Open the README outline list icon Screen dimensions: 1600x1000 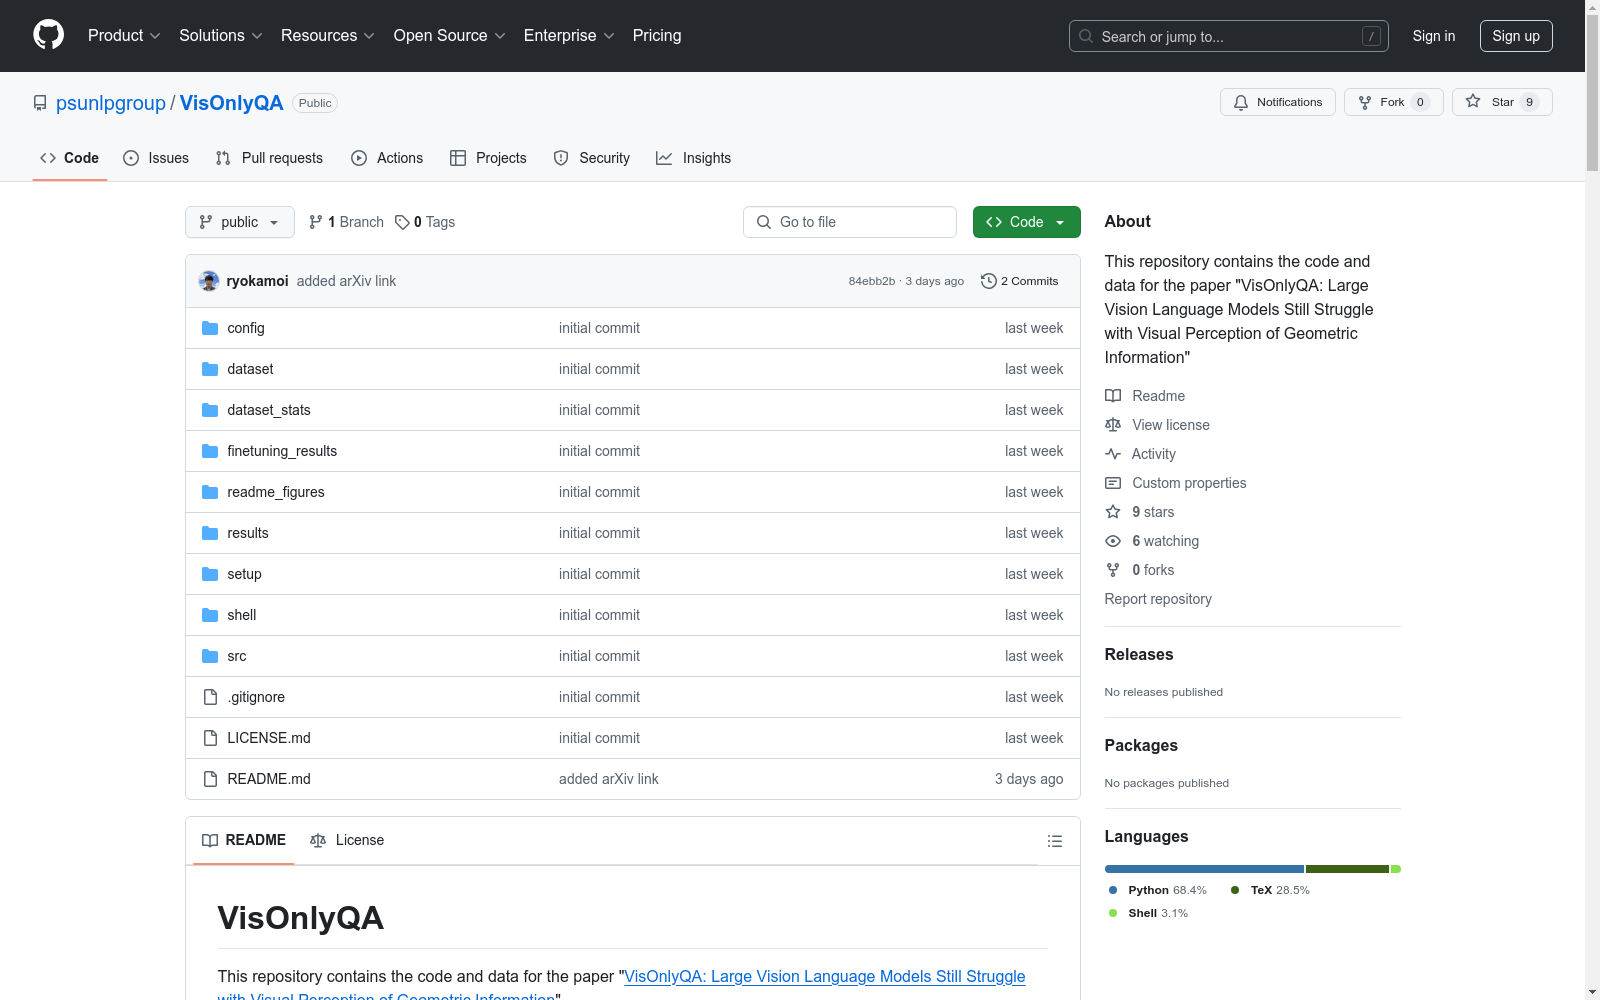click(x=1055, y=841)
